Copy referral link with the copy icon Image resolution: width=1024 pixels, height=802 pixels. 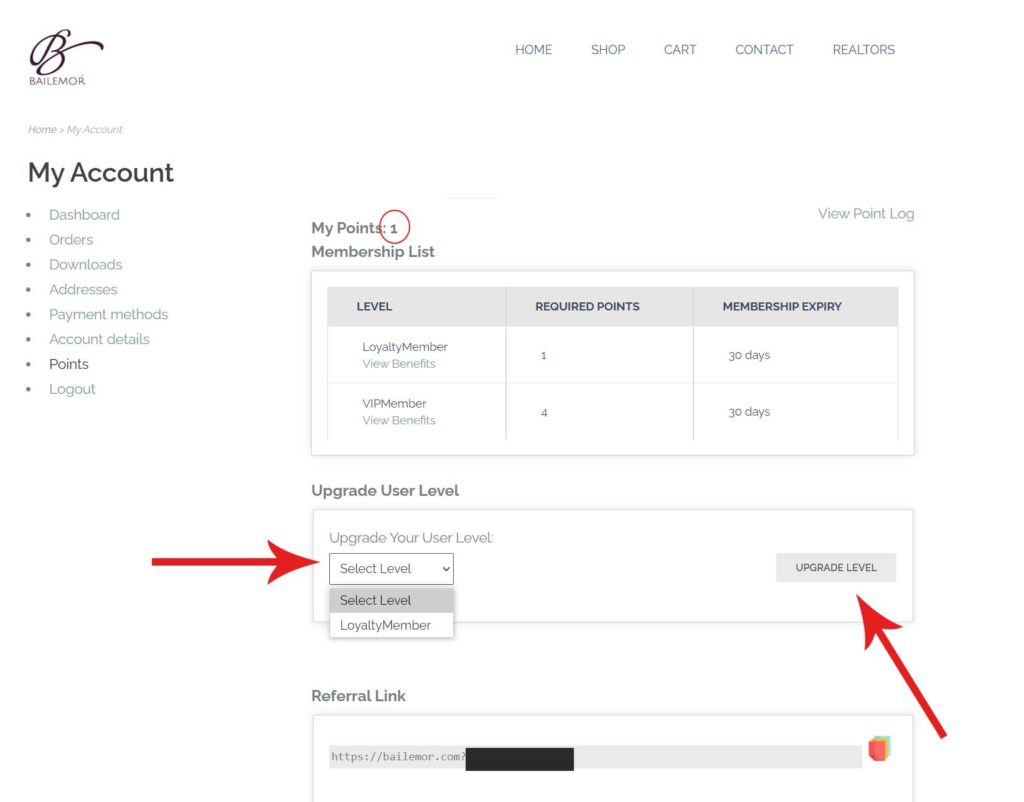879,748
